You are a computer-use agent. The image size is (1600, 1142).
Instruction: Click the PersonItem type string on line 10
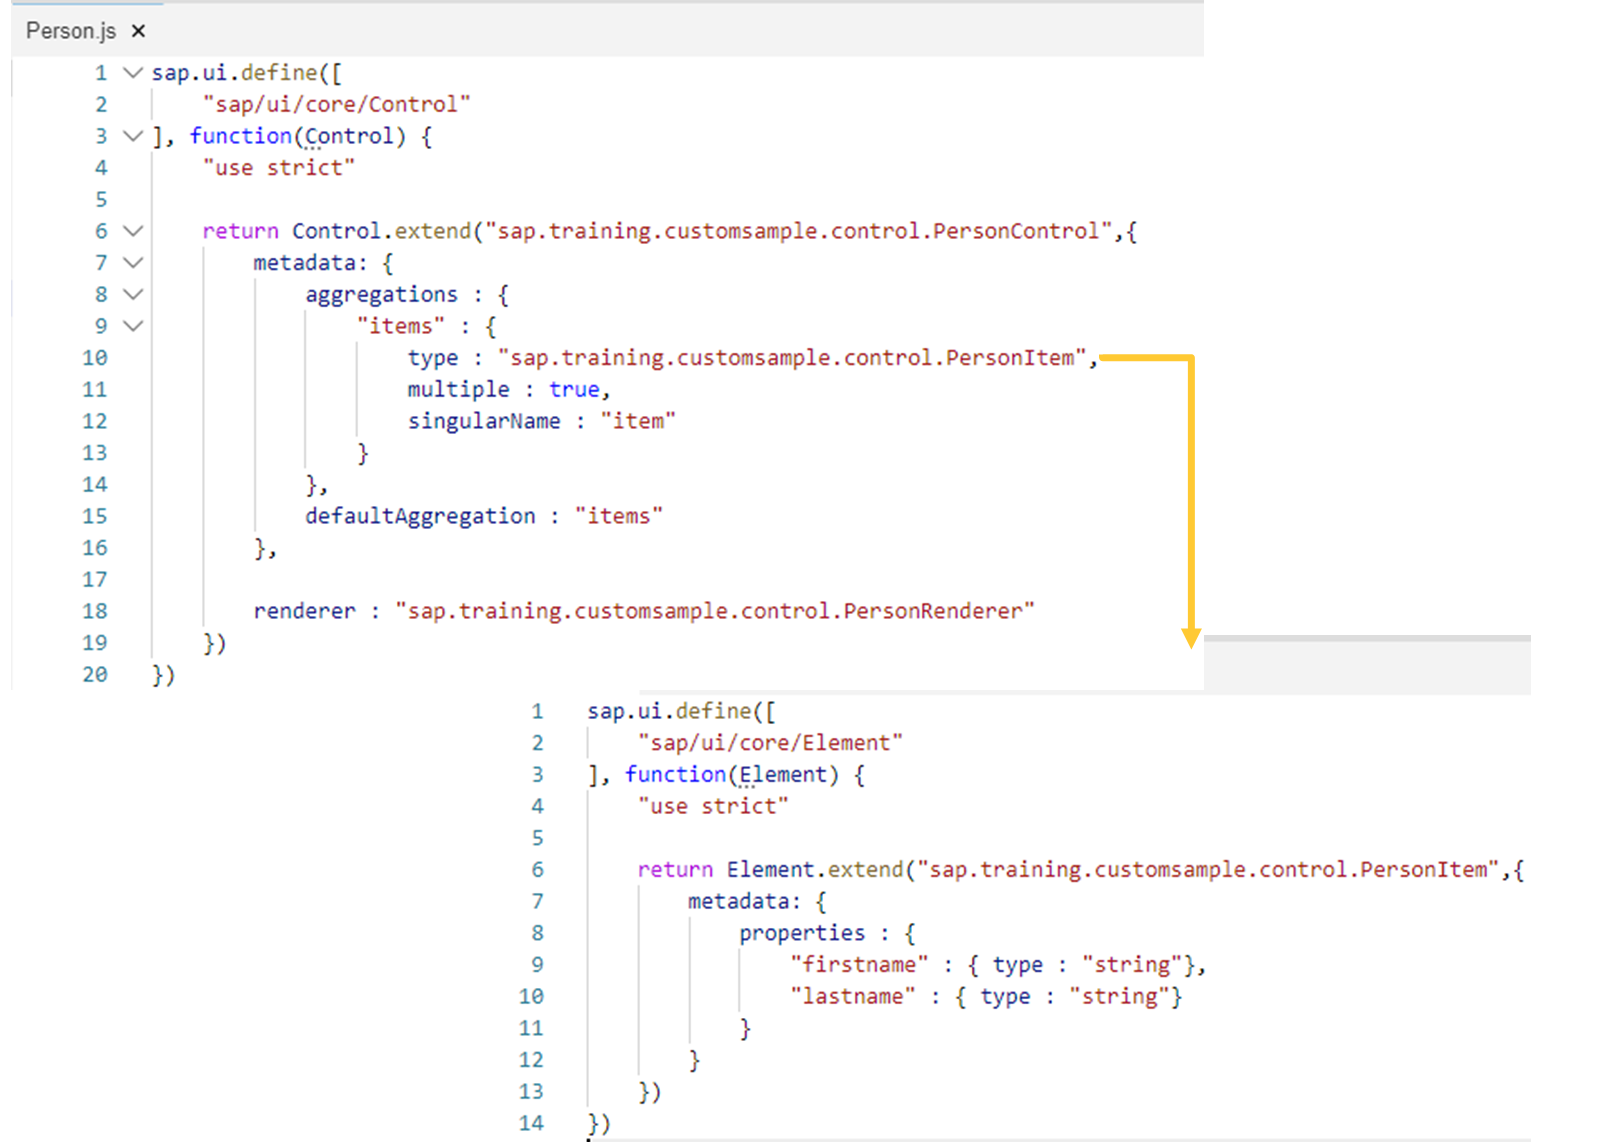792,358
